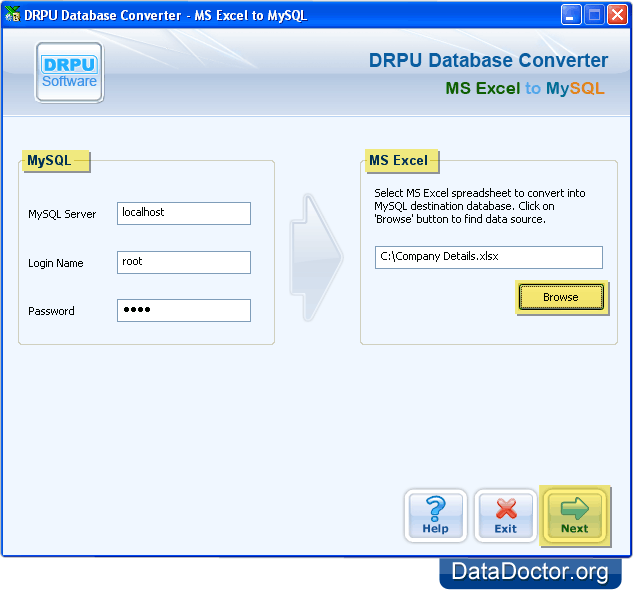Click the 'MySQL Server' label

point(62,214)
